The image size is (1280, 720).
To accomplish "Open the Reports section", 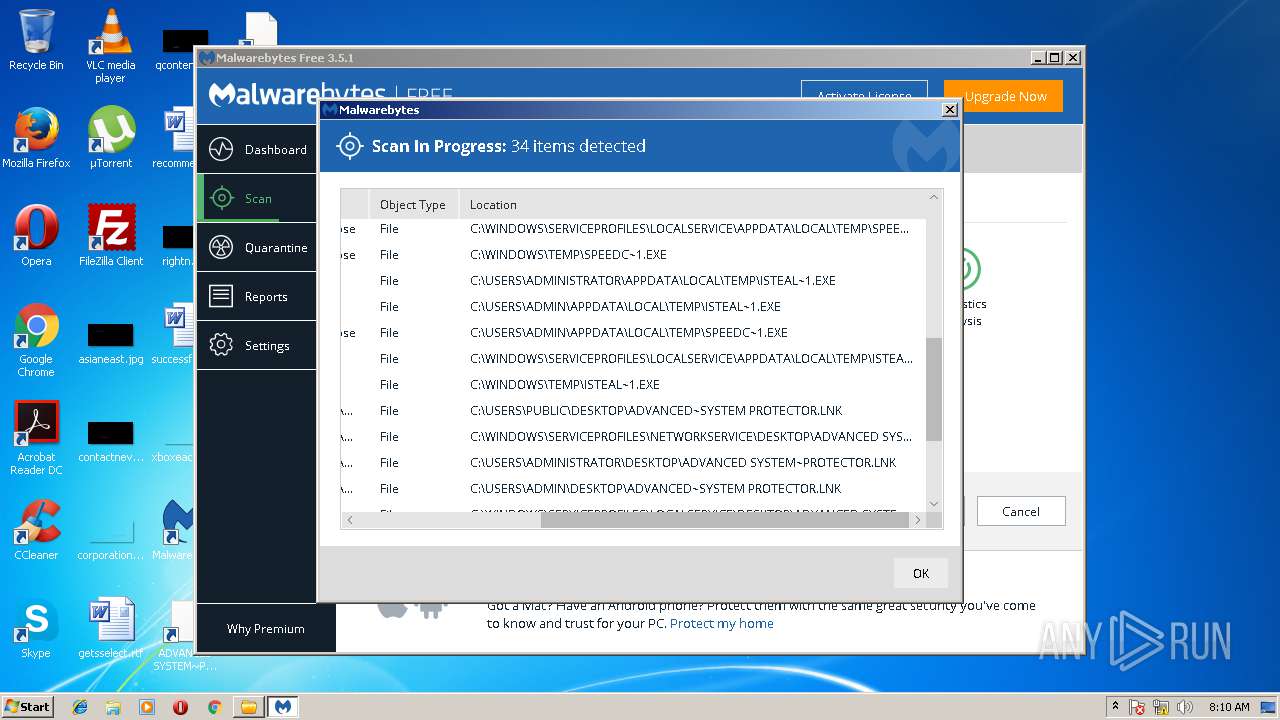I will tap(256, 296).
